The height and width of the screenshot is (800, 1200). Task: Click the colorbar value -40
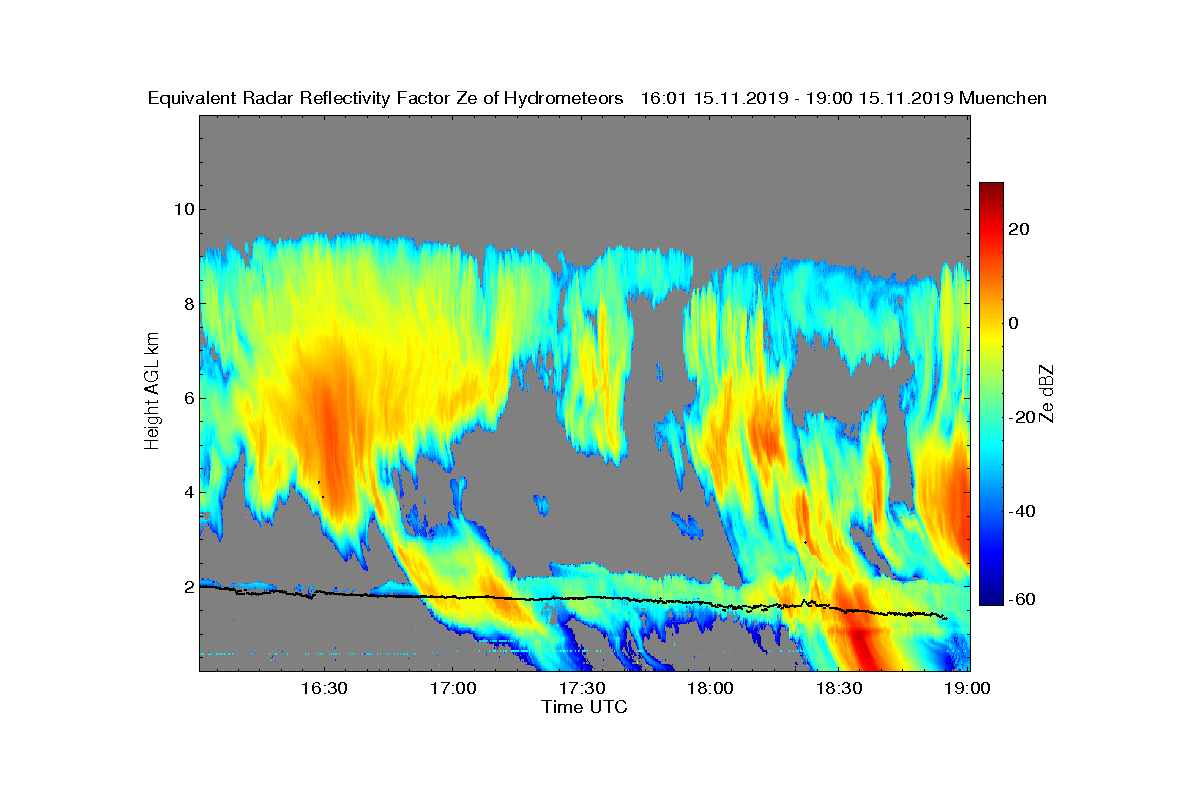1023,511
